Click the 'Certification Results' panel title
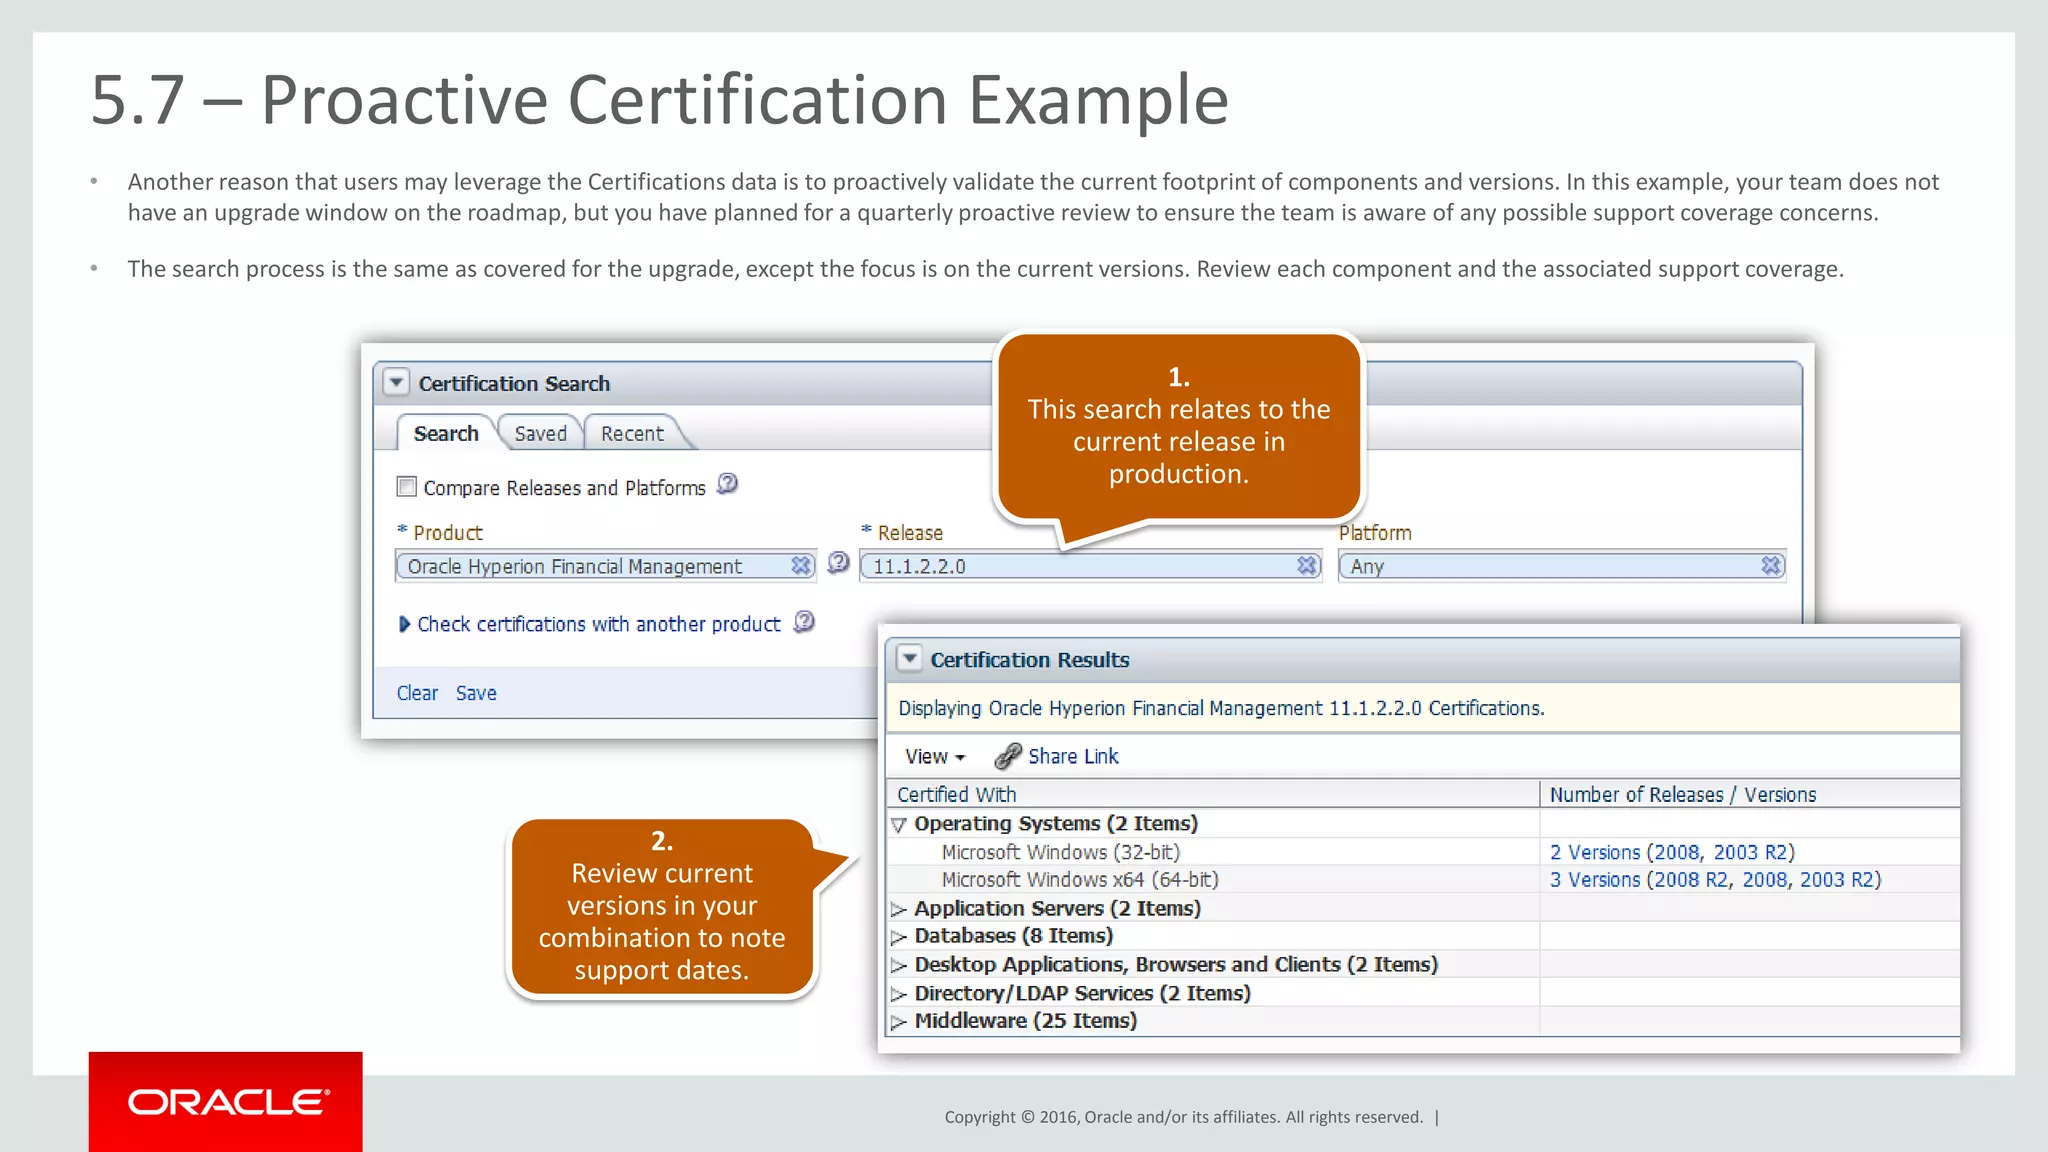2048x1152 pixels. tap(1030, 660)
